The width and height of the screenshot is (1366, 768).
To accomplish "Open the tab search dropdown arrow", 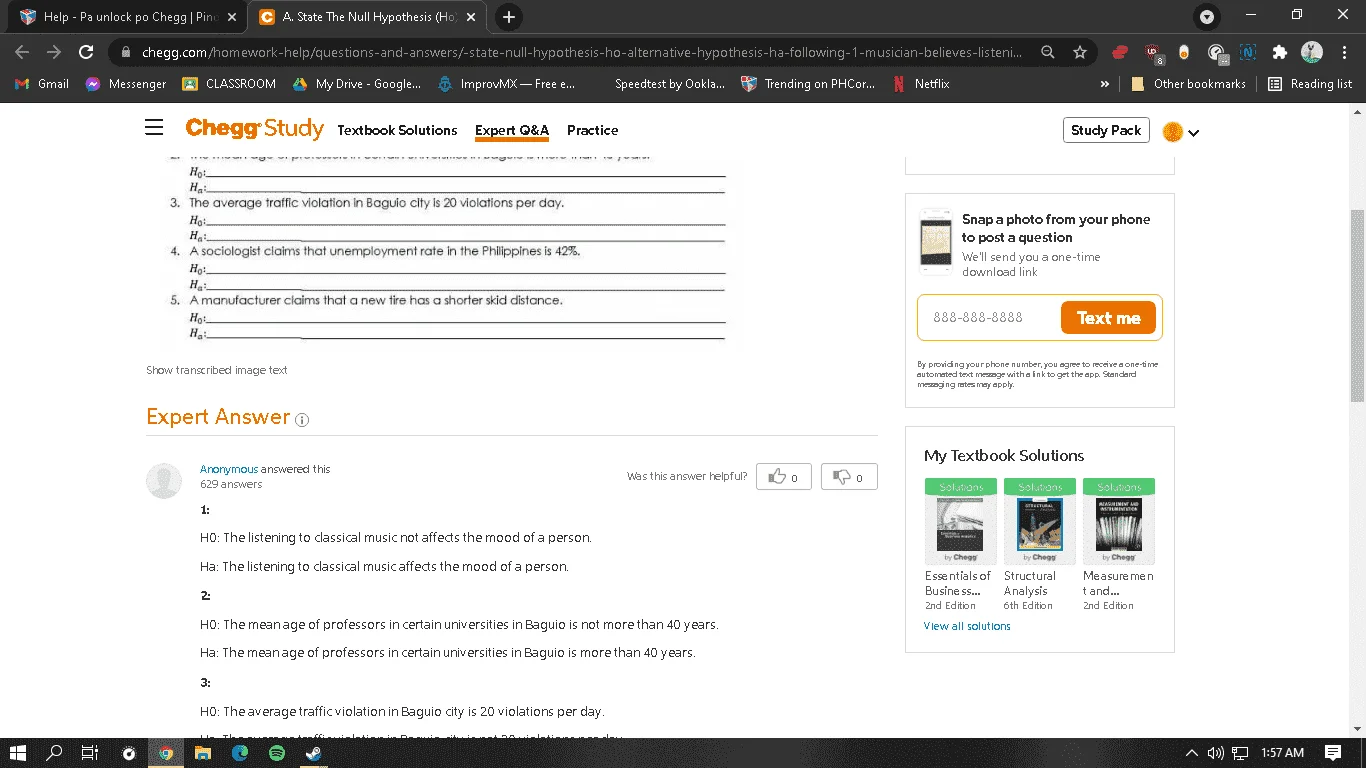I will click(1207, 17).
